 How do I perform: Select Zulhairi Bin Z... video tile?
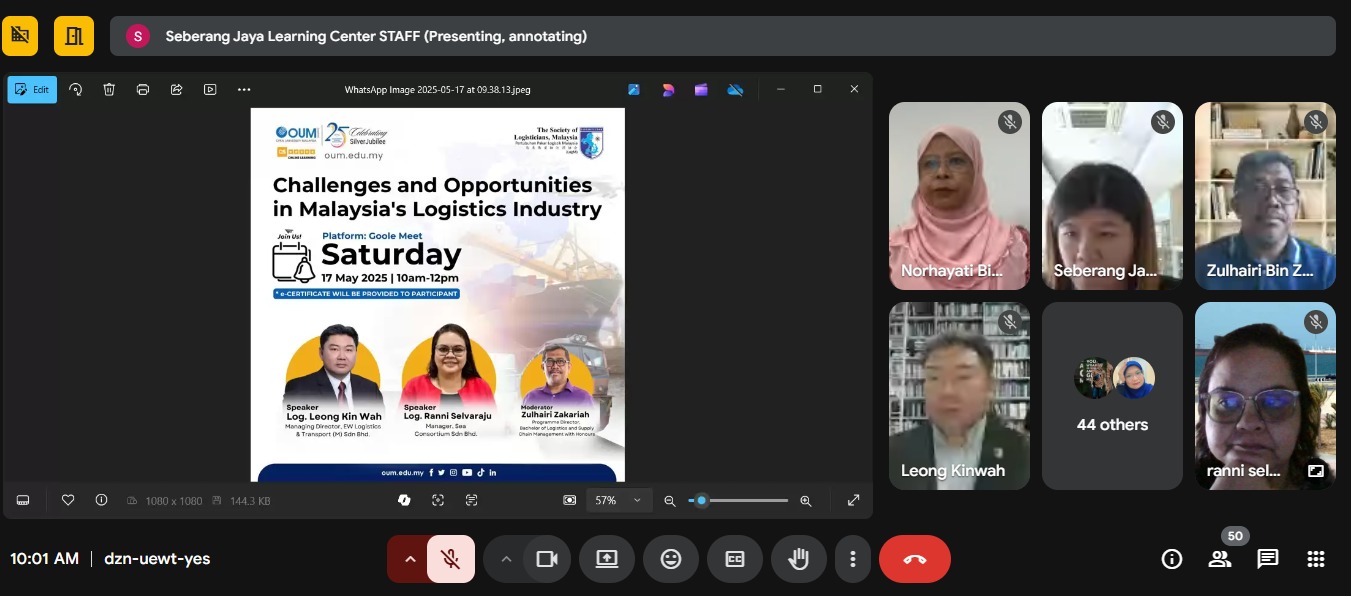[1265, 196]
